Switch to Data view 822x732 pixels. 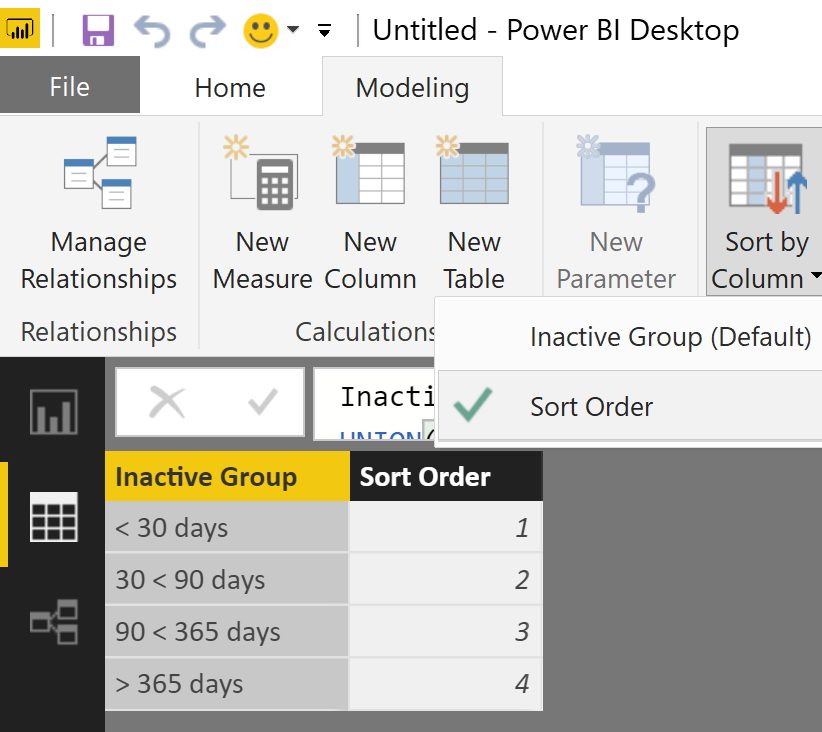(x=53, y=517)
